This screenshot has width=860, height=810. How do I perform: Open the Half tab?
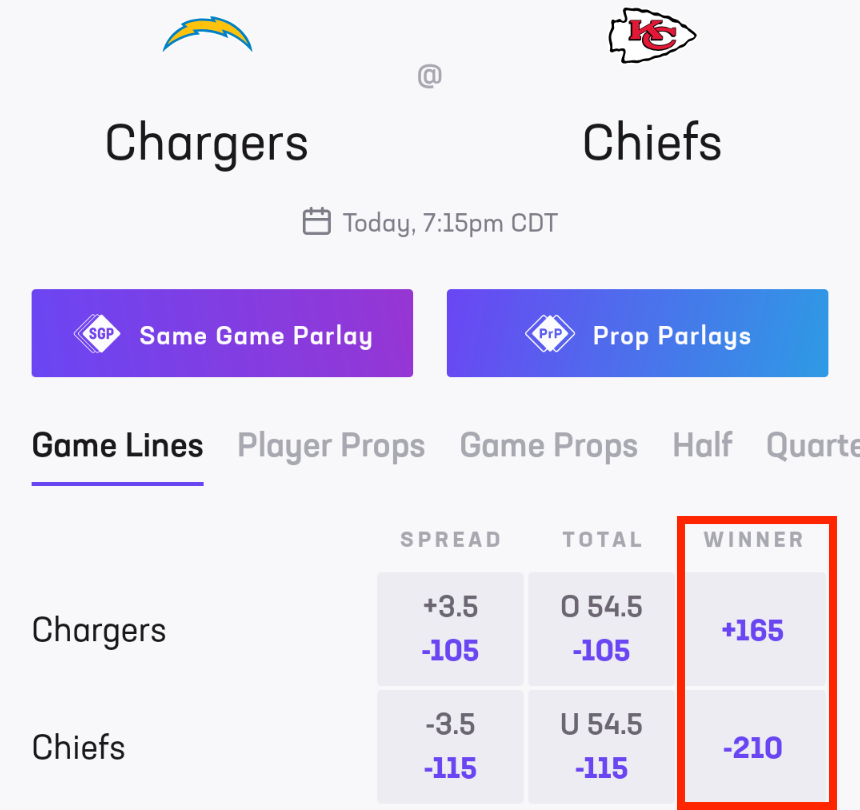(x=702, y=446)
